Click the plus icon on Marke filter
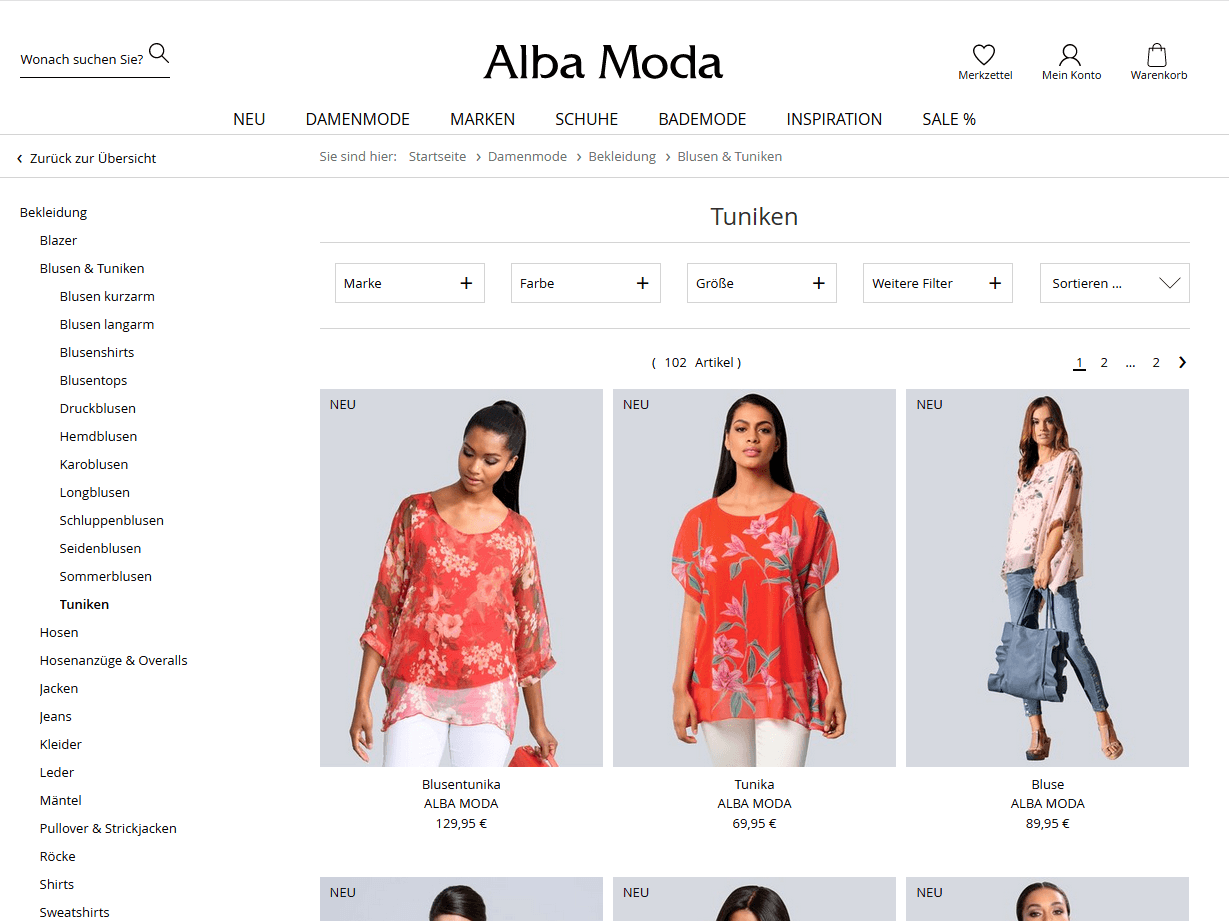1229x921 pixels. point(466,283)
